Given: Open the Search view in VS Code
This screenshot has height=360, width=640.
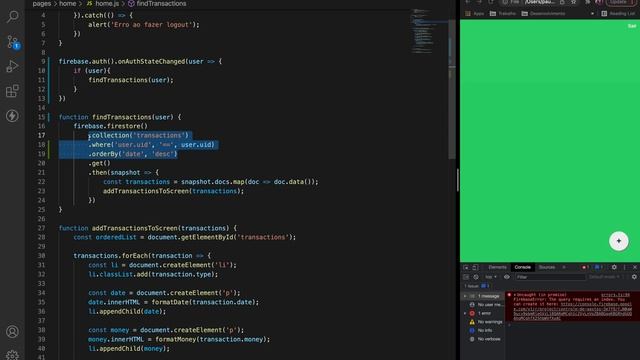Looking at the screenshot, I should point(13,16).
